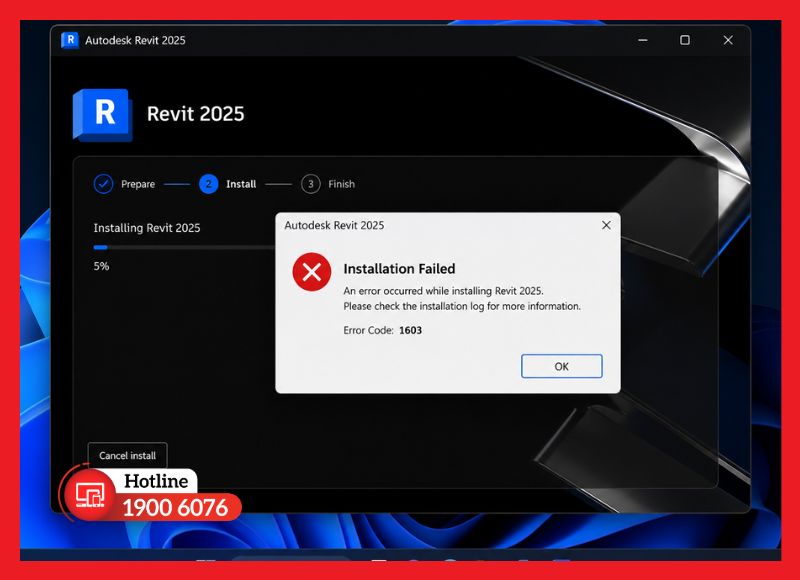Click the 5% progress value
The width and height of the screenshot is (800, 580).
click(101, 266)
